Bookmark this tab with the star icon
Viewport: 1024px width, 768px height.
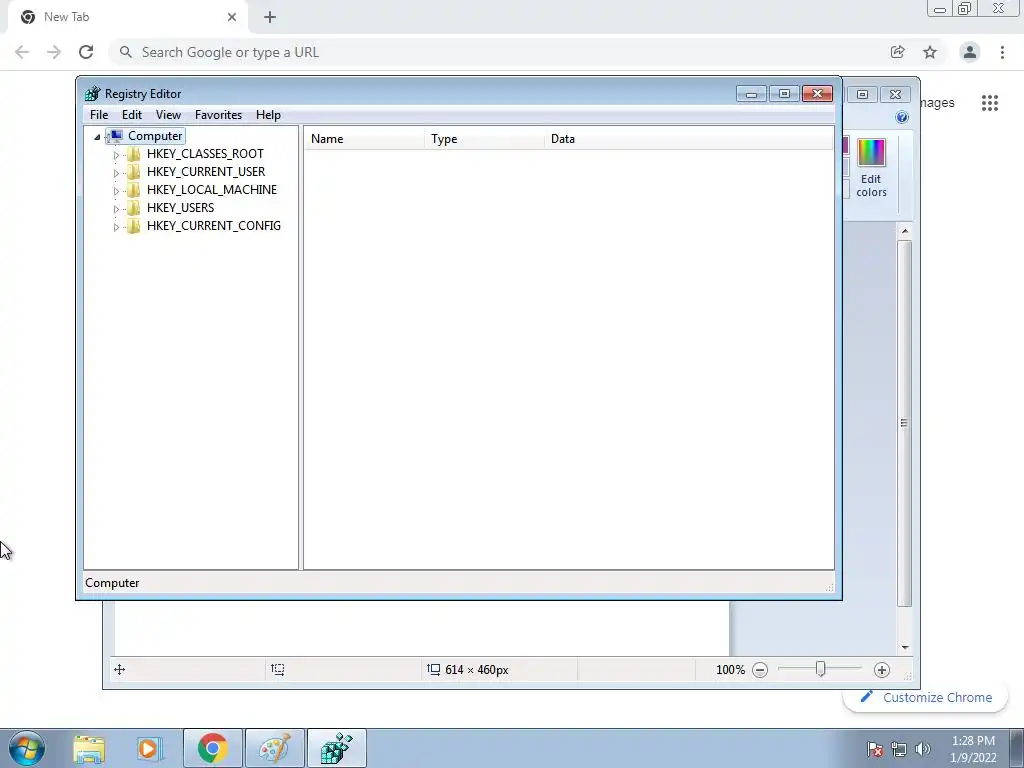point(930,52)
